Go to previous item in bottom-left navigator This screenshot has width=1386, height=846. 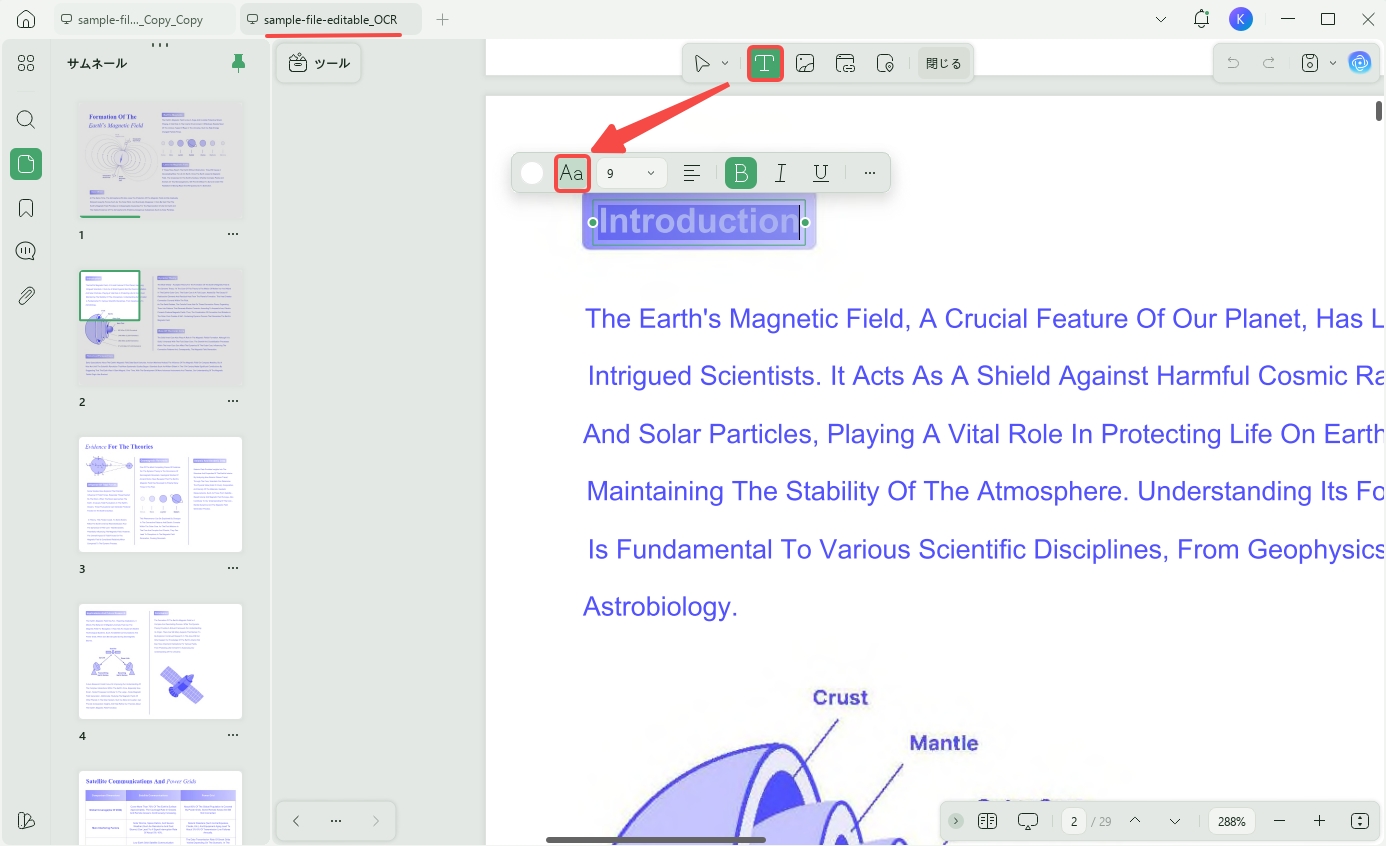coord(296,821)
